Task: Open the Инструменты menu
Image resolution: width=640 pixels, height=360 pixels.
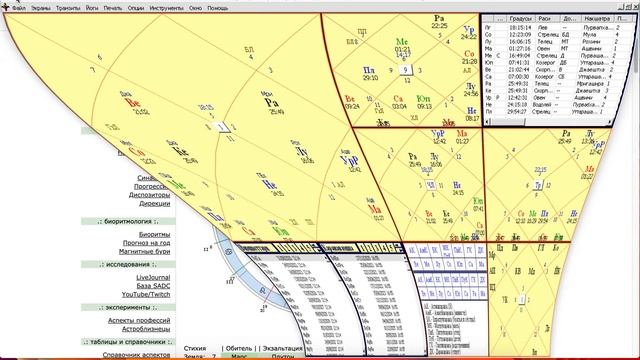Action: (167, 8)
